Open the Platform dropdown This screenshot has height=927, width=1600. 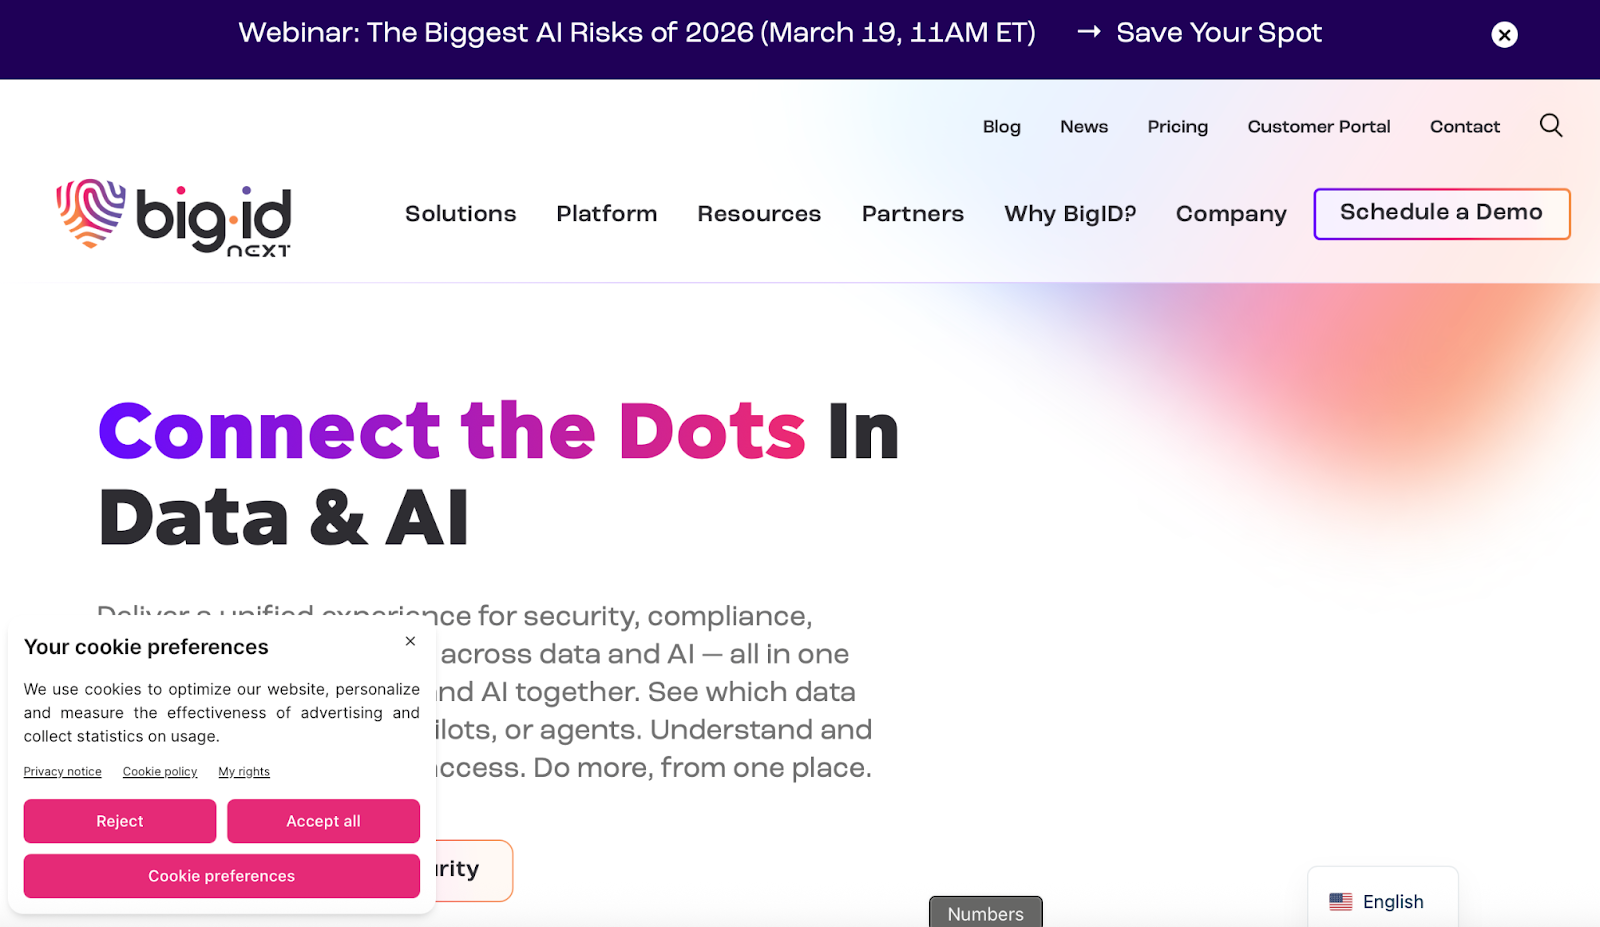(x=606, y=213)
